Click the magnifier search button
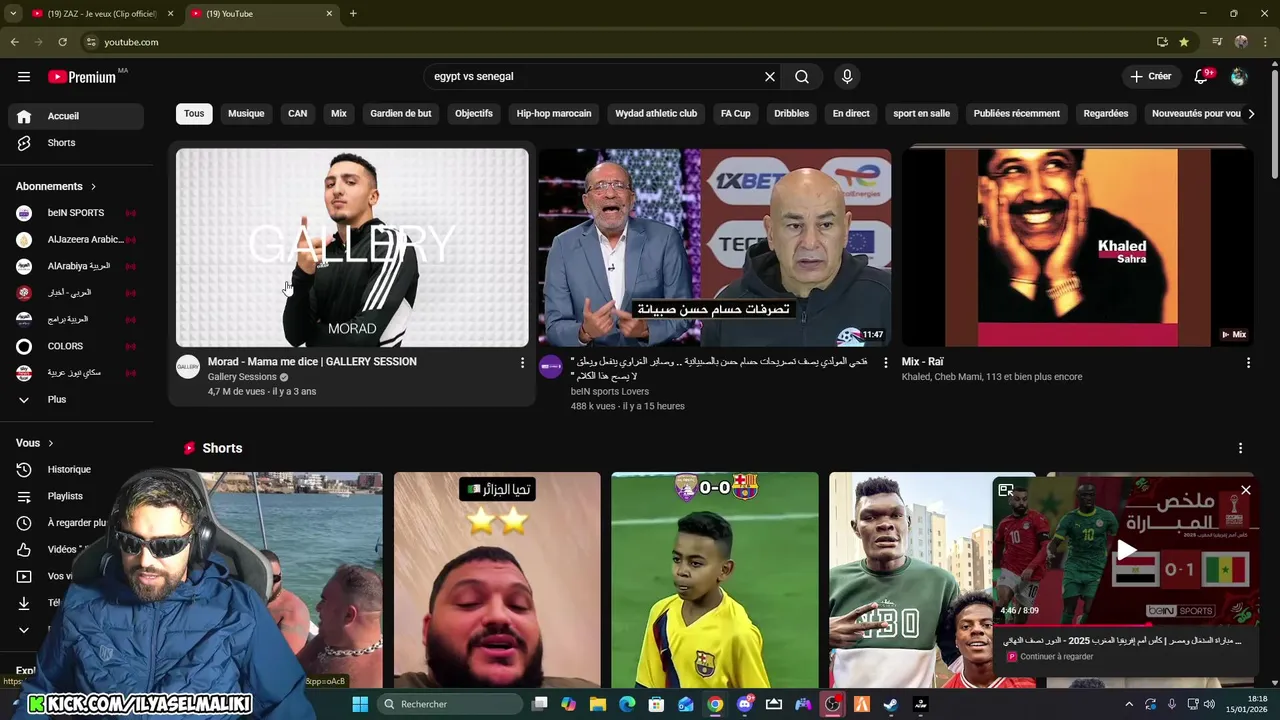 [802, 76]
